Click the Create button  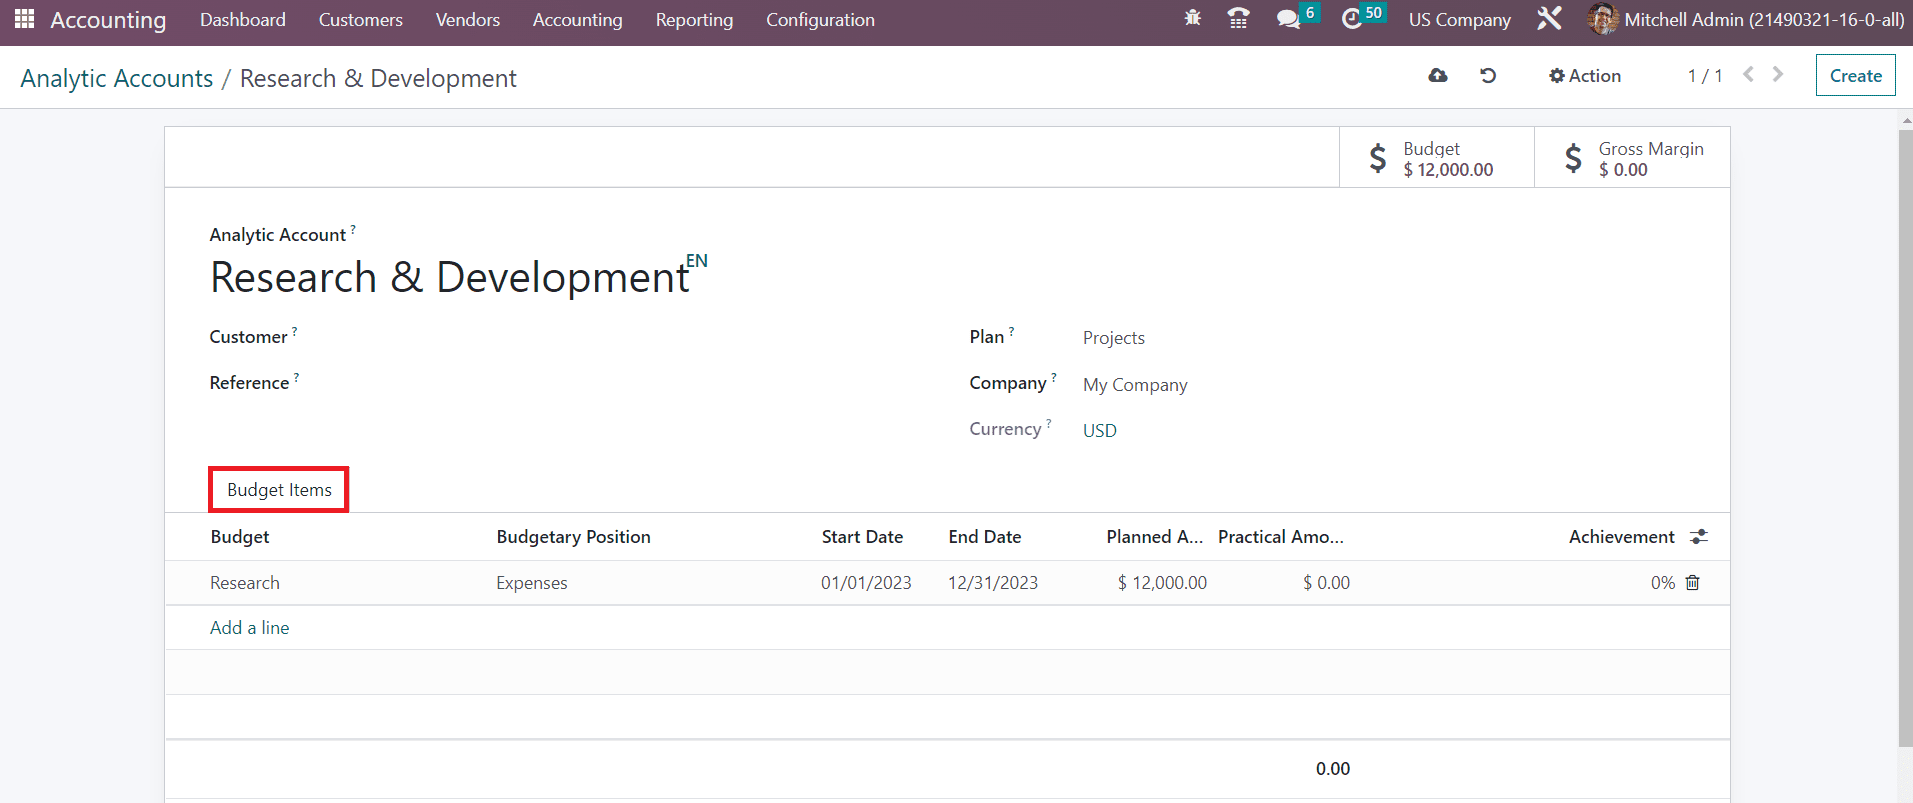(1855, 76)
